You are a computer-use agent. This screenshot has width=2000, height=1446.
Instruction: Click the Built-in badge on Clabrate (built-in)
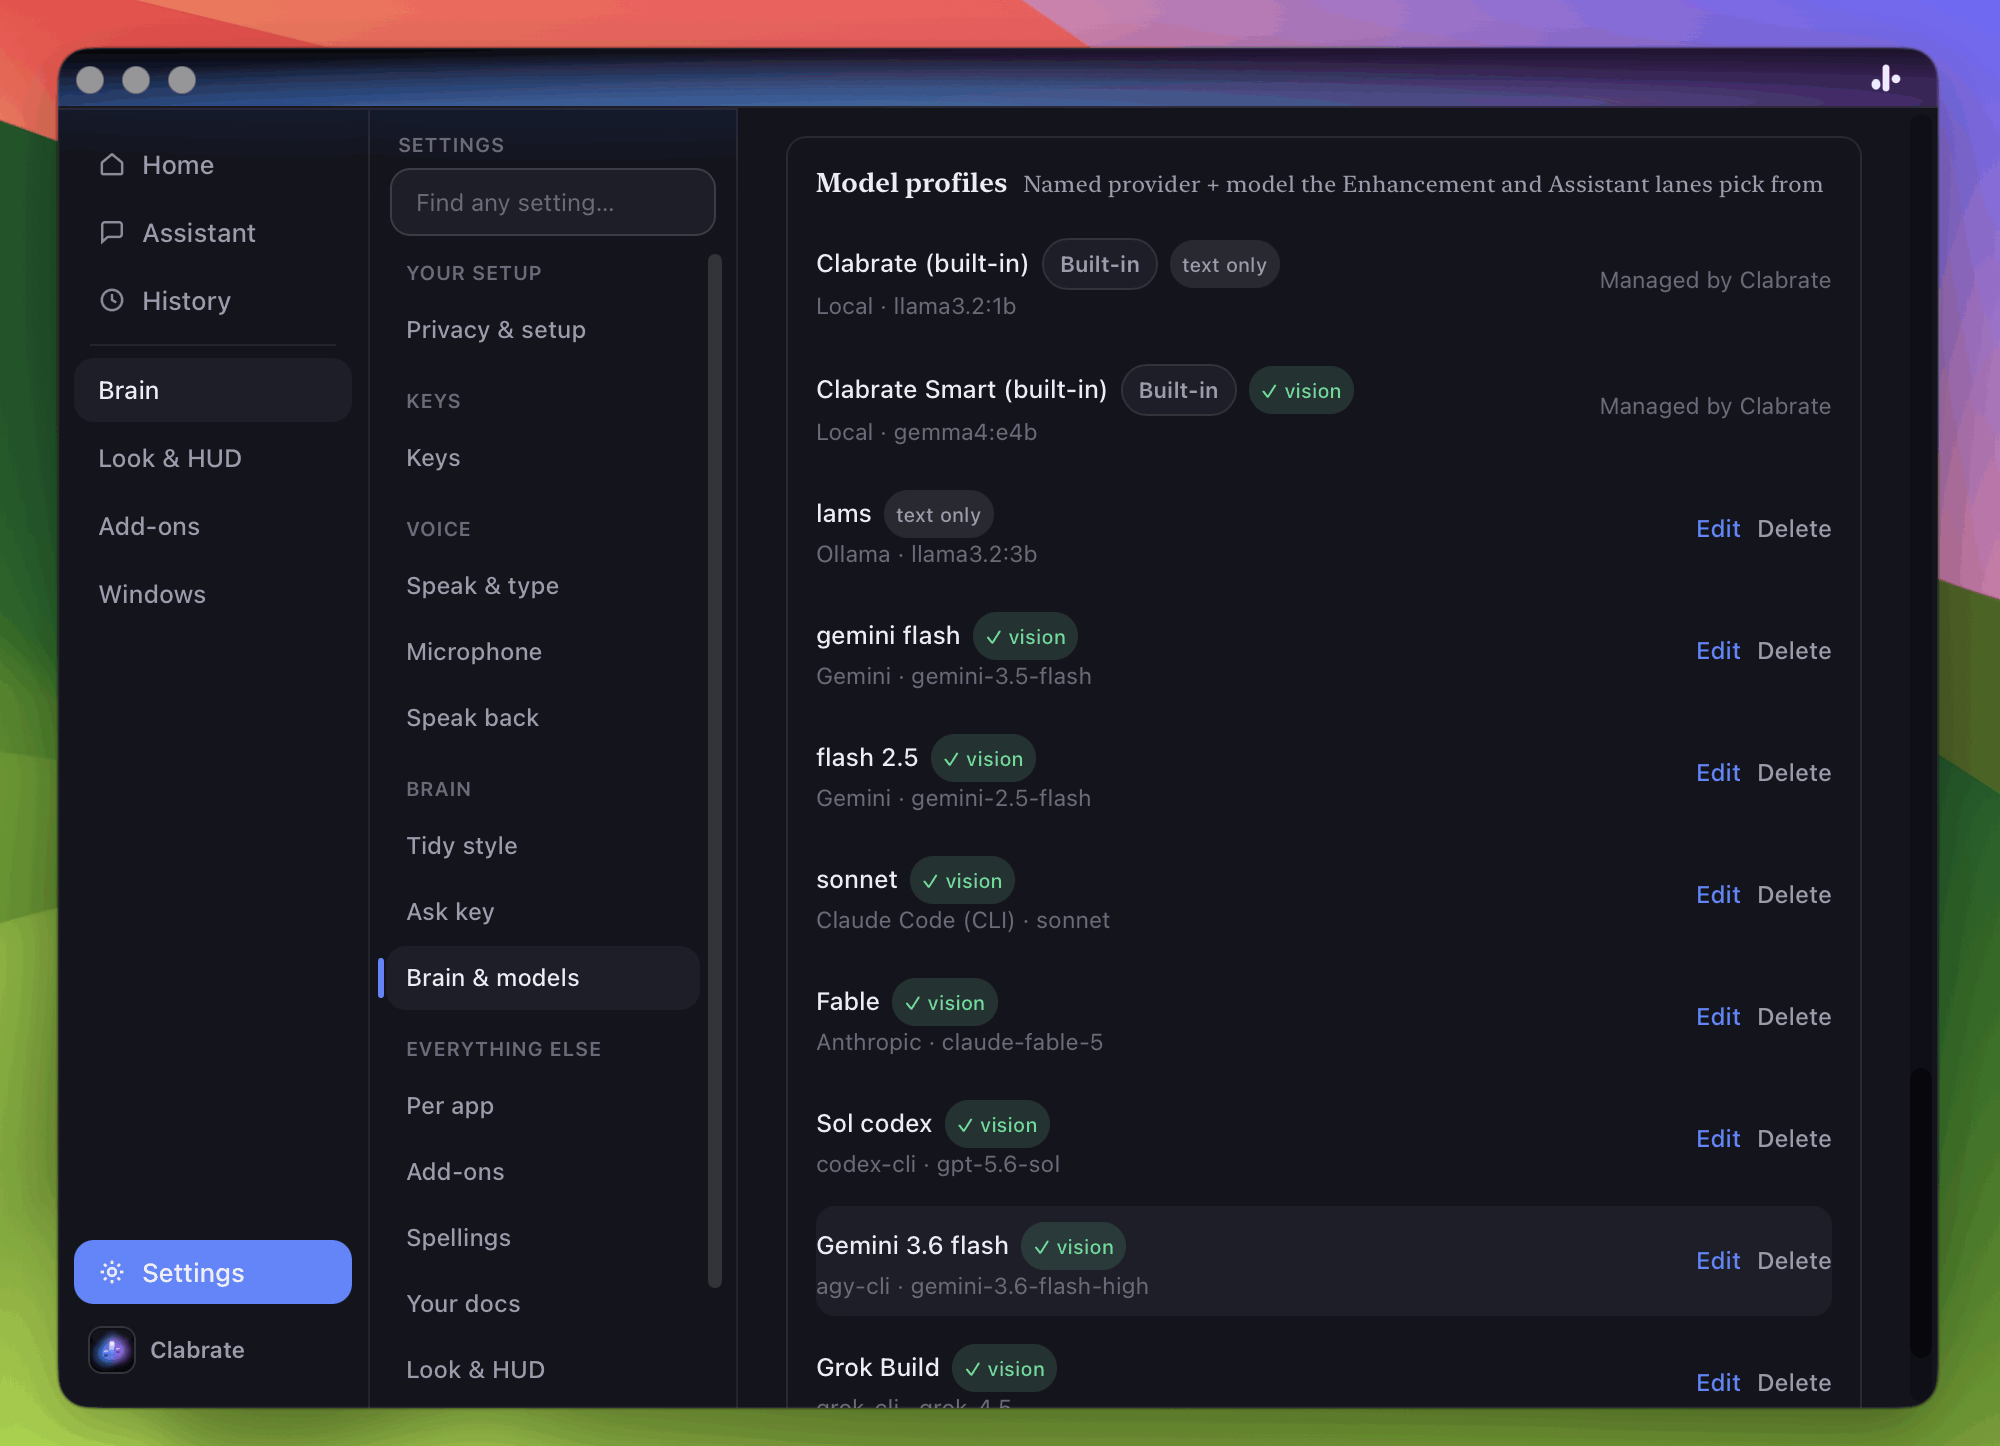(1099, 264)
